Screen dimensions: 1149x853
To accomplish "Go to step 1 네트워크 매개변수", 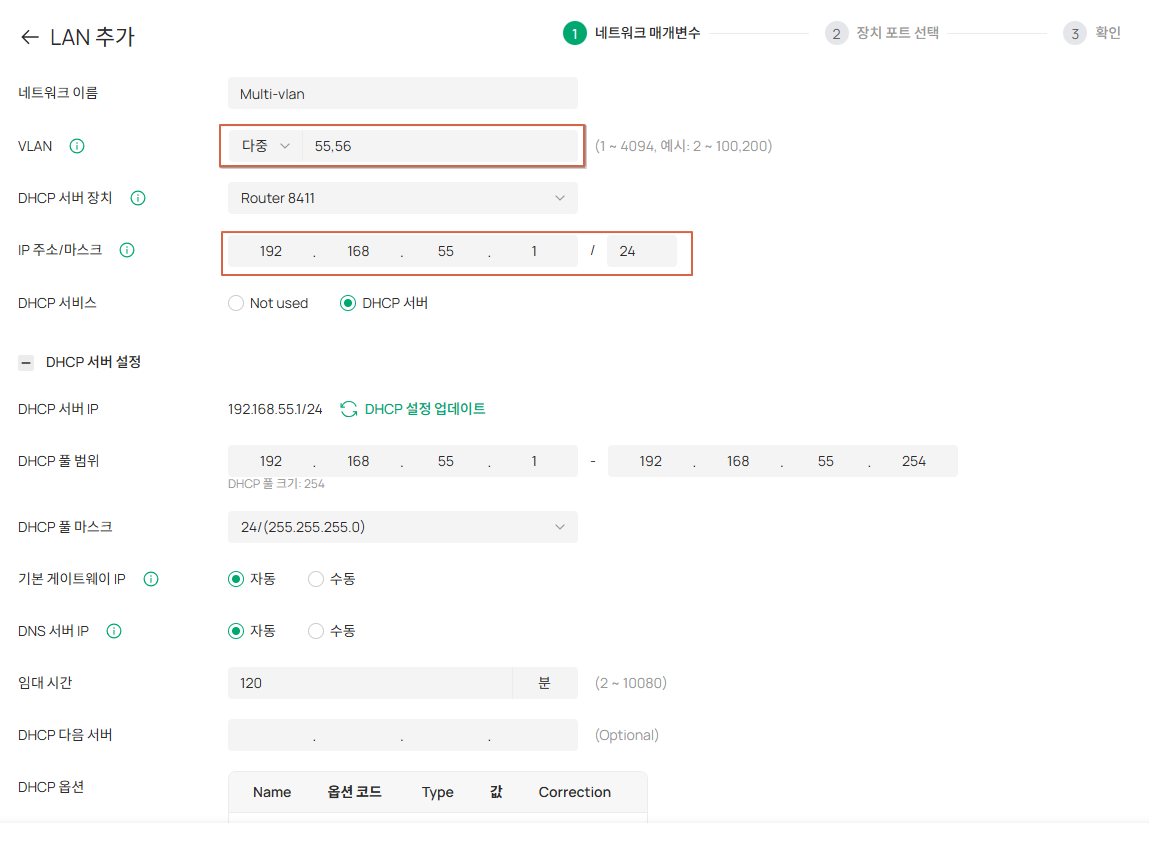I will [x=632, y=33].
